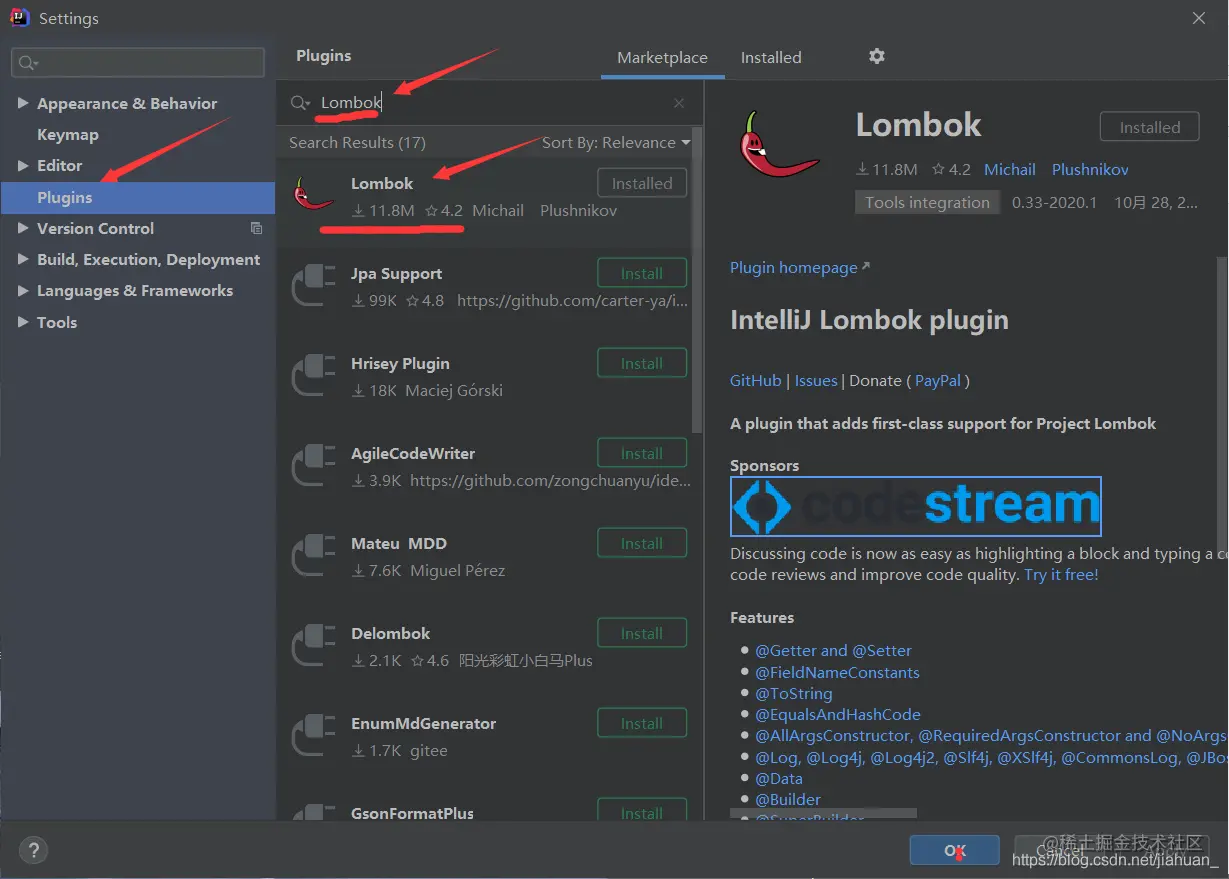Expand Appearance & Behavior settings
The height and width of the screenshot is (879, 1229).
[23, 103]
